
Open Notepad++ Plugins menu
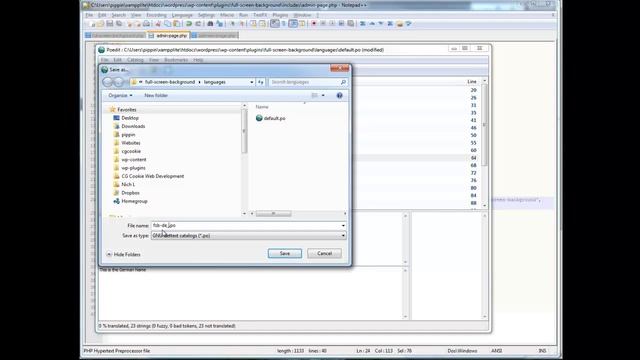pos(280,15)
